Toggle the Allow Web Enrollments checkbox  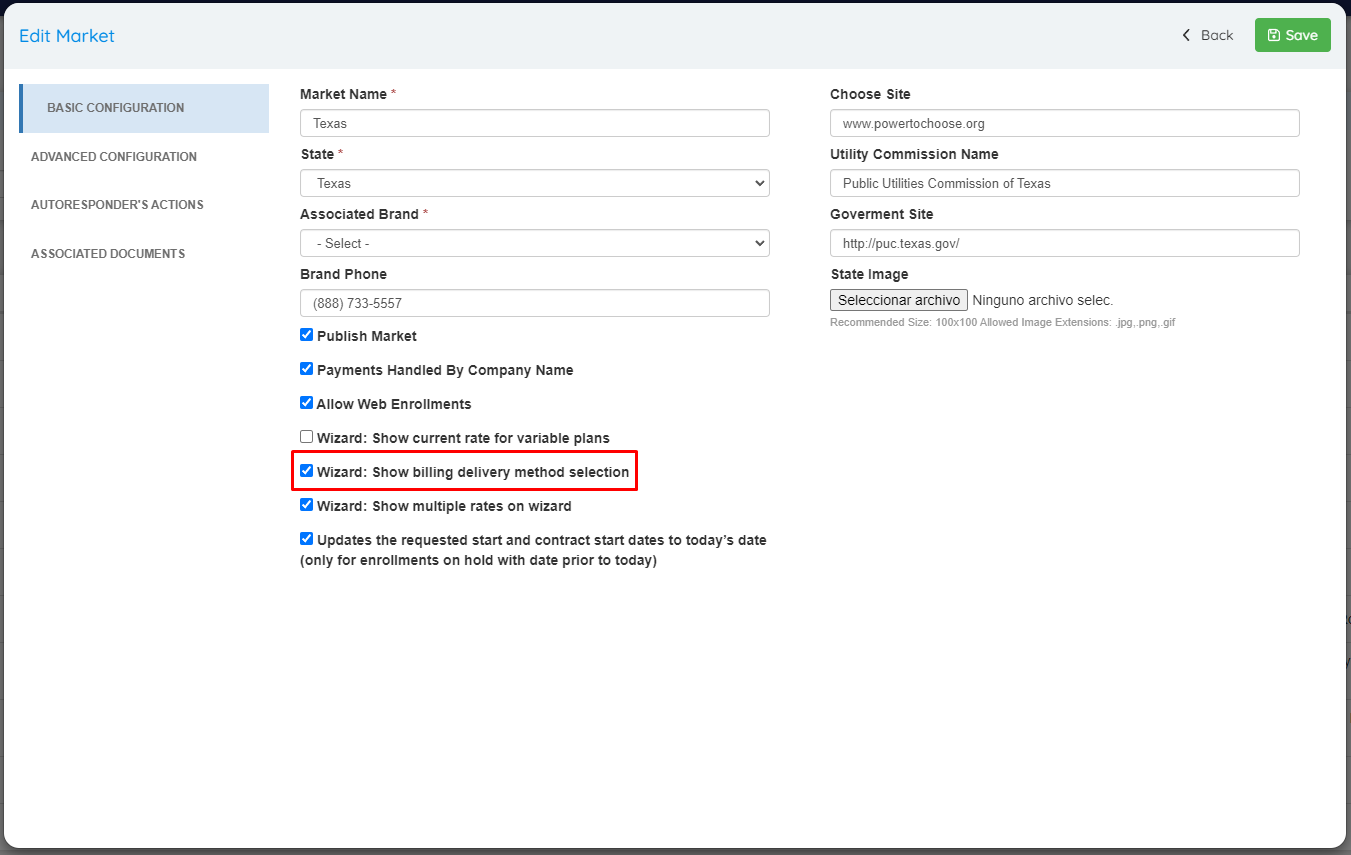tap(307, 403)
